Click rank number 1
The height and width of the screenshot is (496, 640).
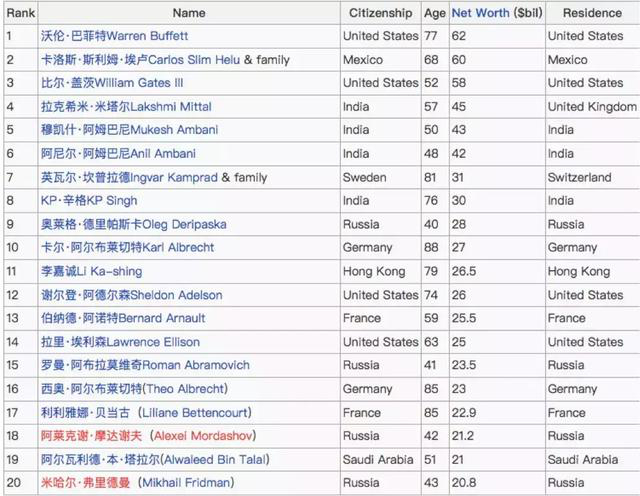click(x=9, y=36)
